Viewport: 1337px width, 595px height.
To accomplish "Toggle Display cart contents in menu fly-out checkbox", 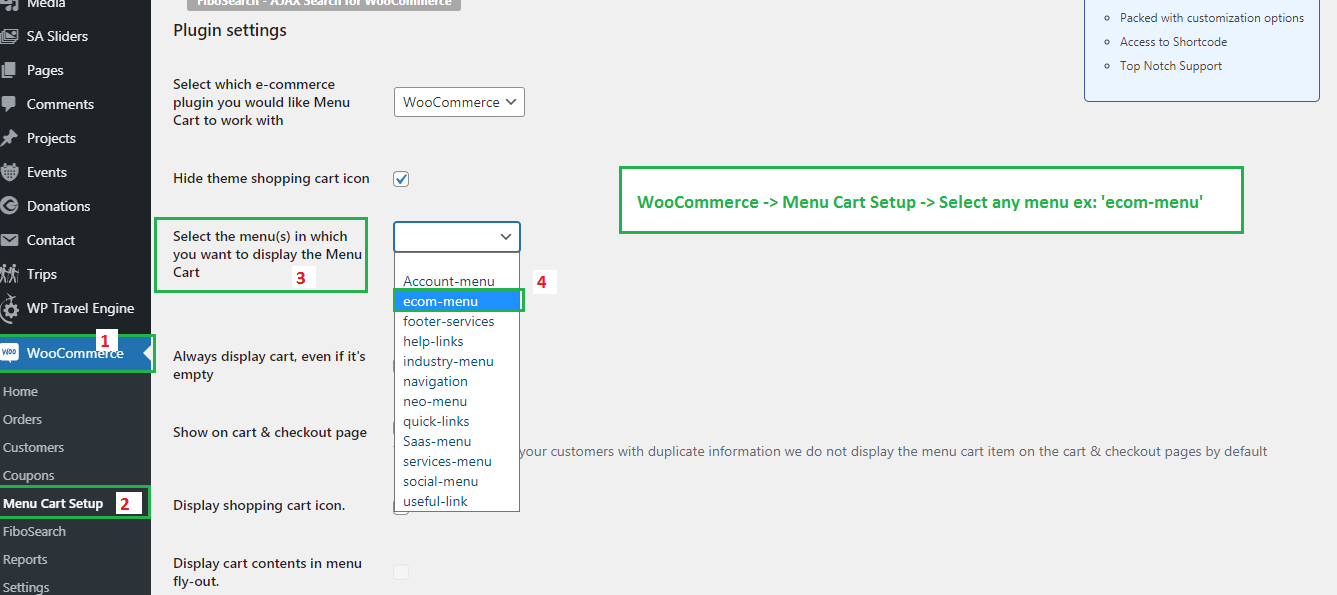I will (x=401, y=572).
